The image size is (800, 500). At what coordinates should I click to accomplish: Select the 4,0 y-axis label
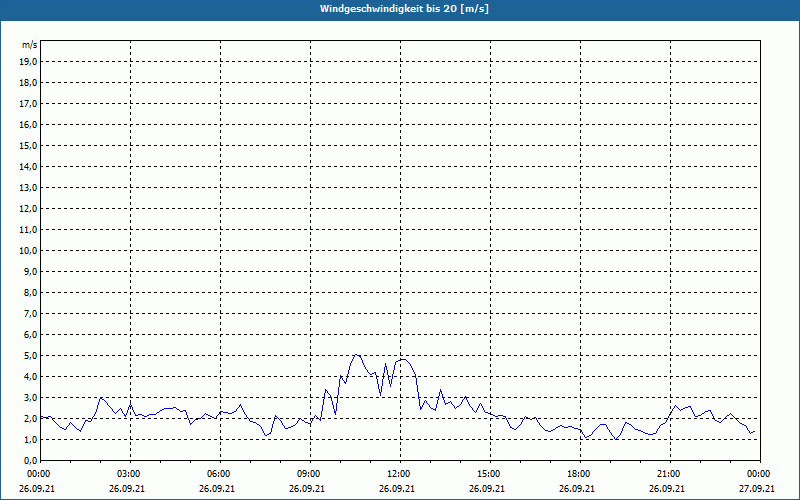(x=30, y=376)
